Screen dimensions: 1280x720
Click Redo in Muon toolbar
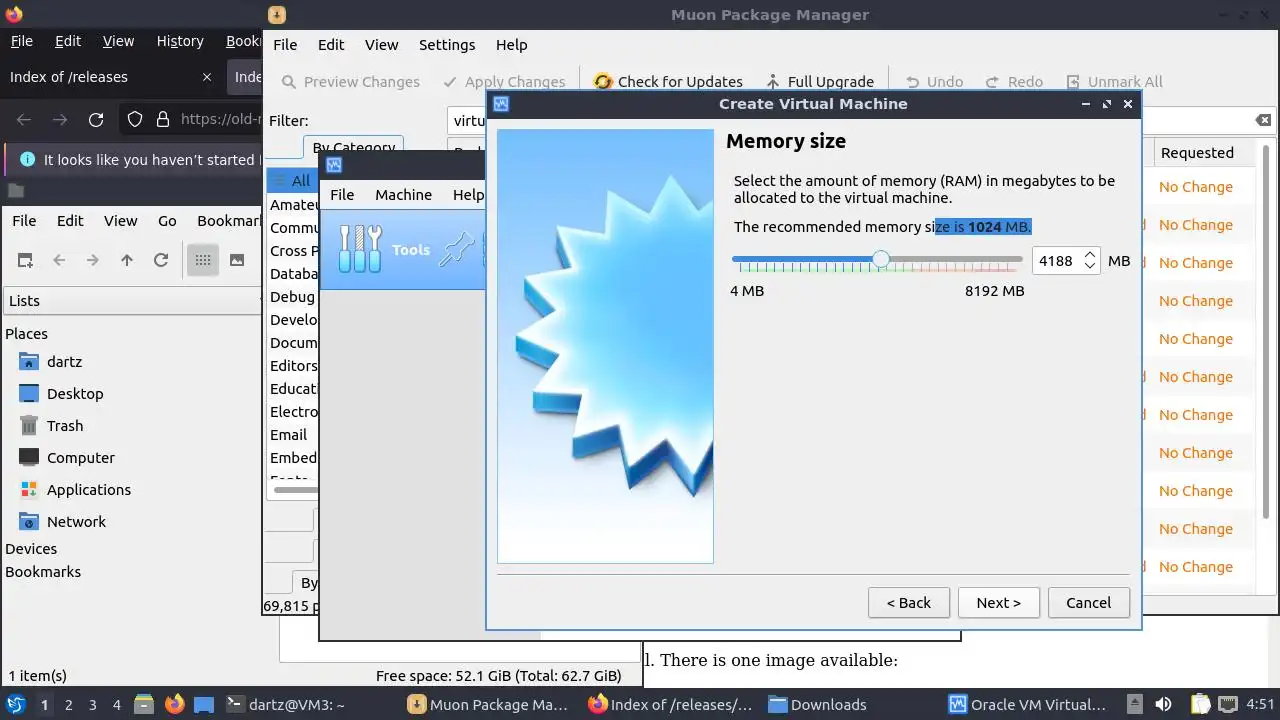click(1014, 82)
